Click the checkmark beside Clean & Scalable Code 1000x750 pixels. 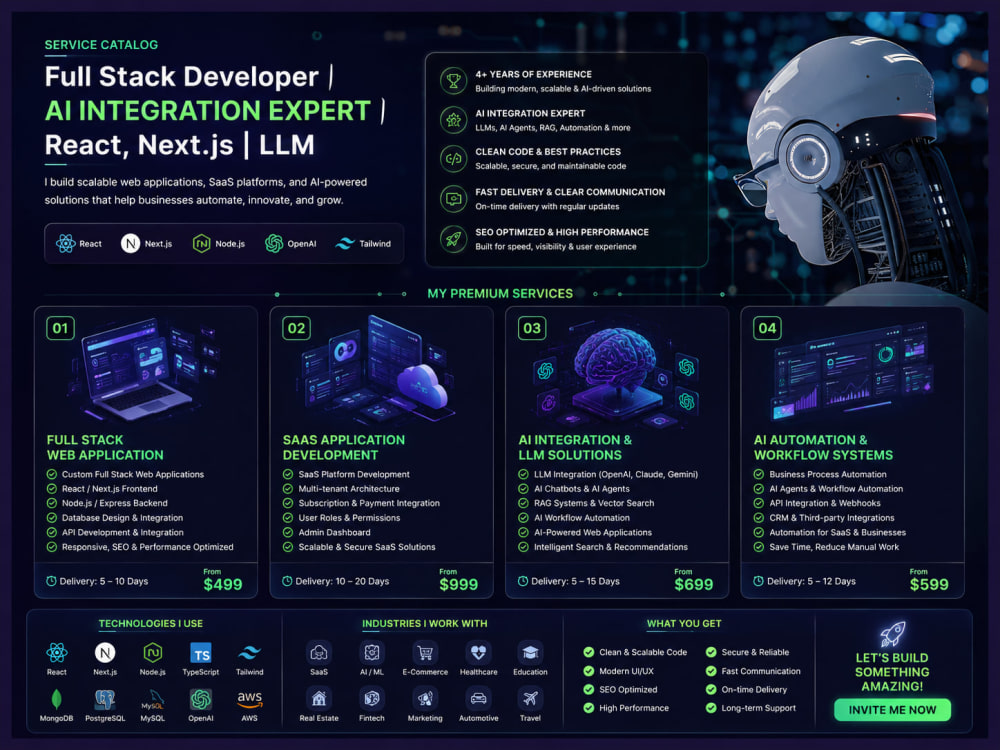589,652
